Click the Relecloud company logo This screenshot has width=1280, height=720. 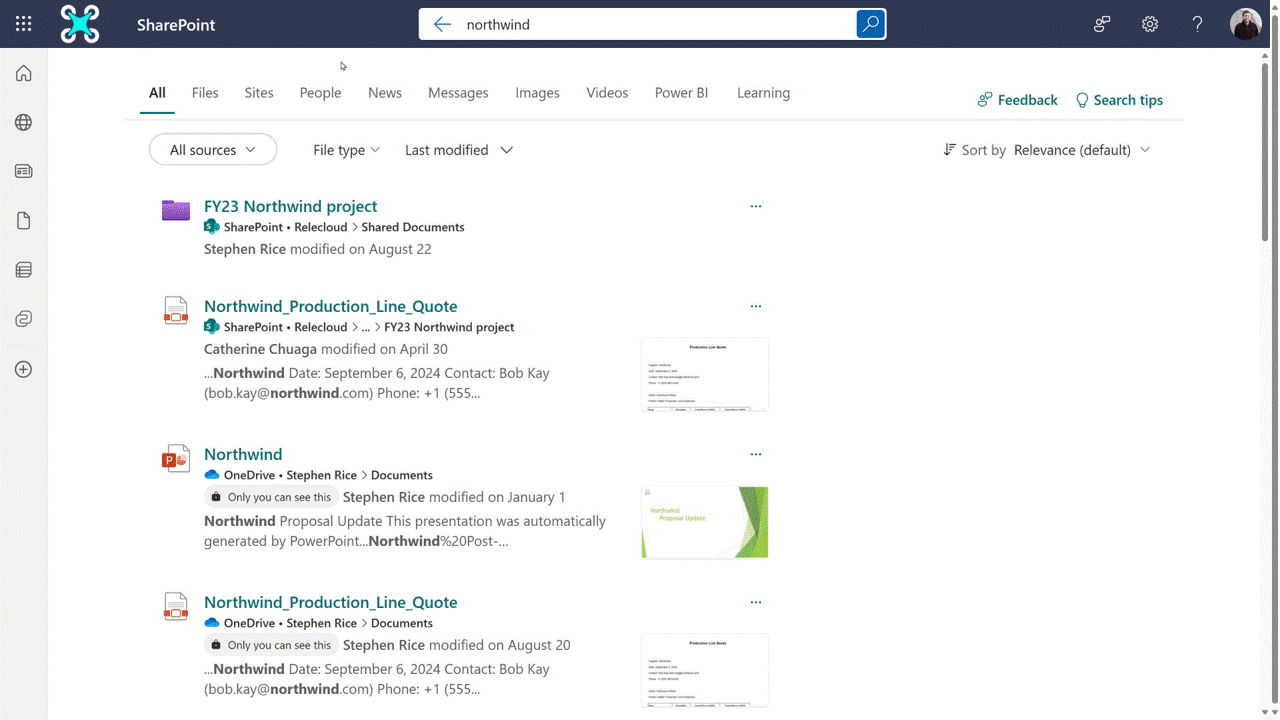click(80, 24)
